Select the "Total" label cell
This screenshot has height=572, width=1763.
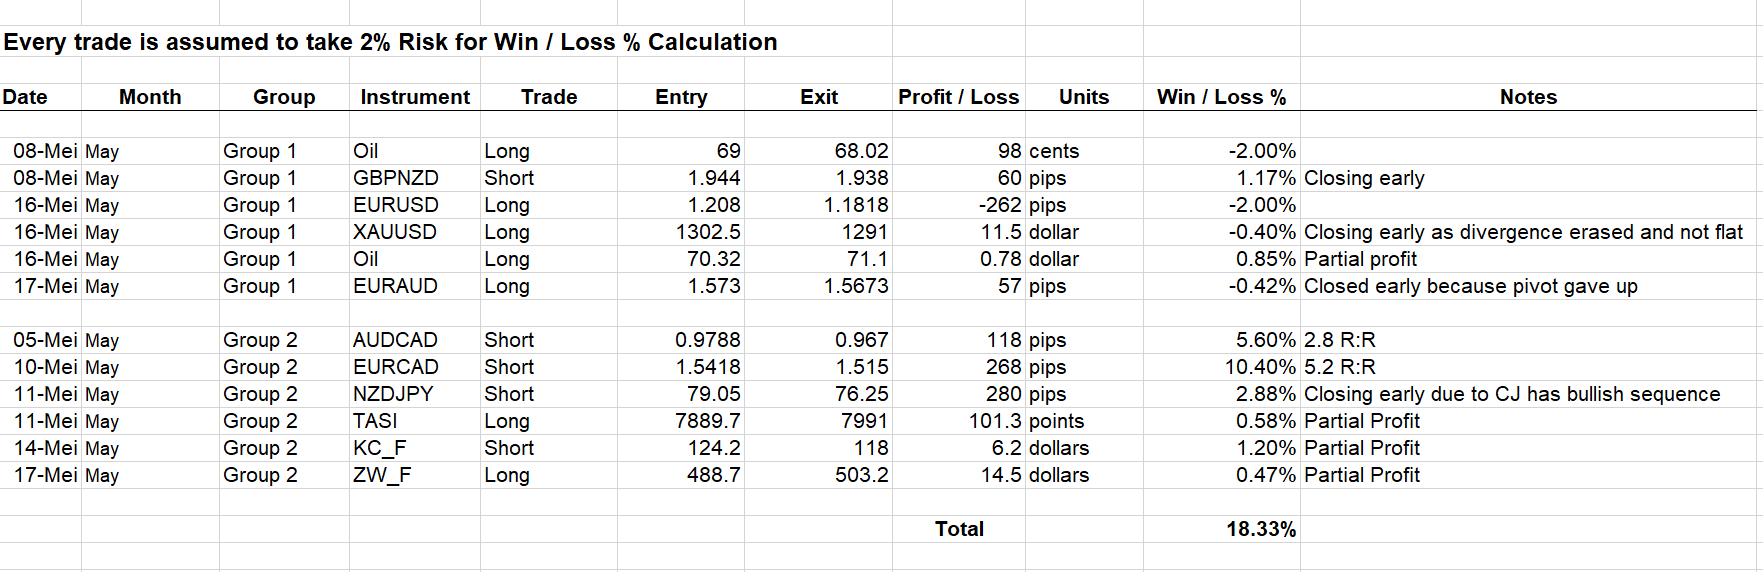click(958, 529)
